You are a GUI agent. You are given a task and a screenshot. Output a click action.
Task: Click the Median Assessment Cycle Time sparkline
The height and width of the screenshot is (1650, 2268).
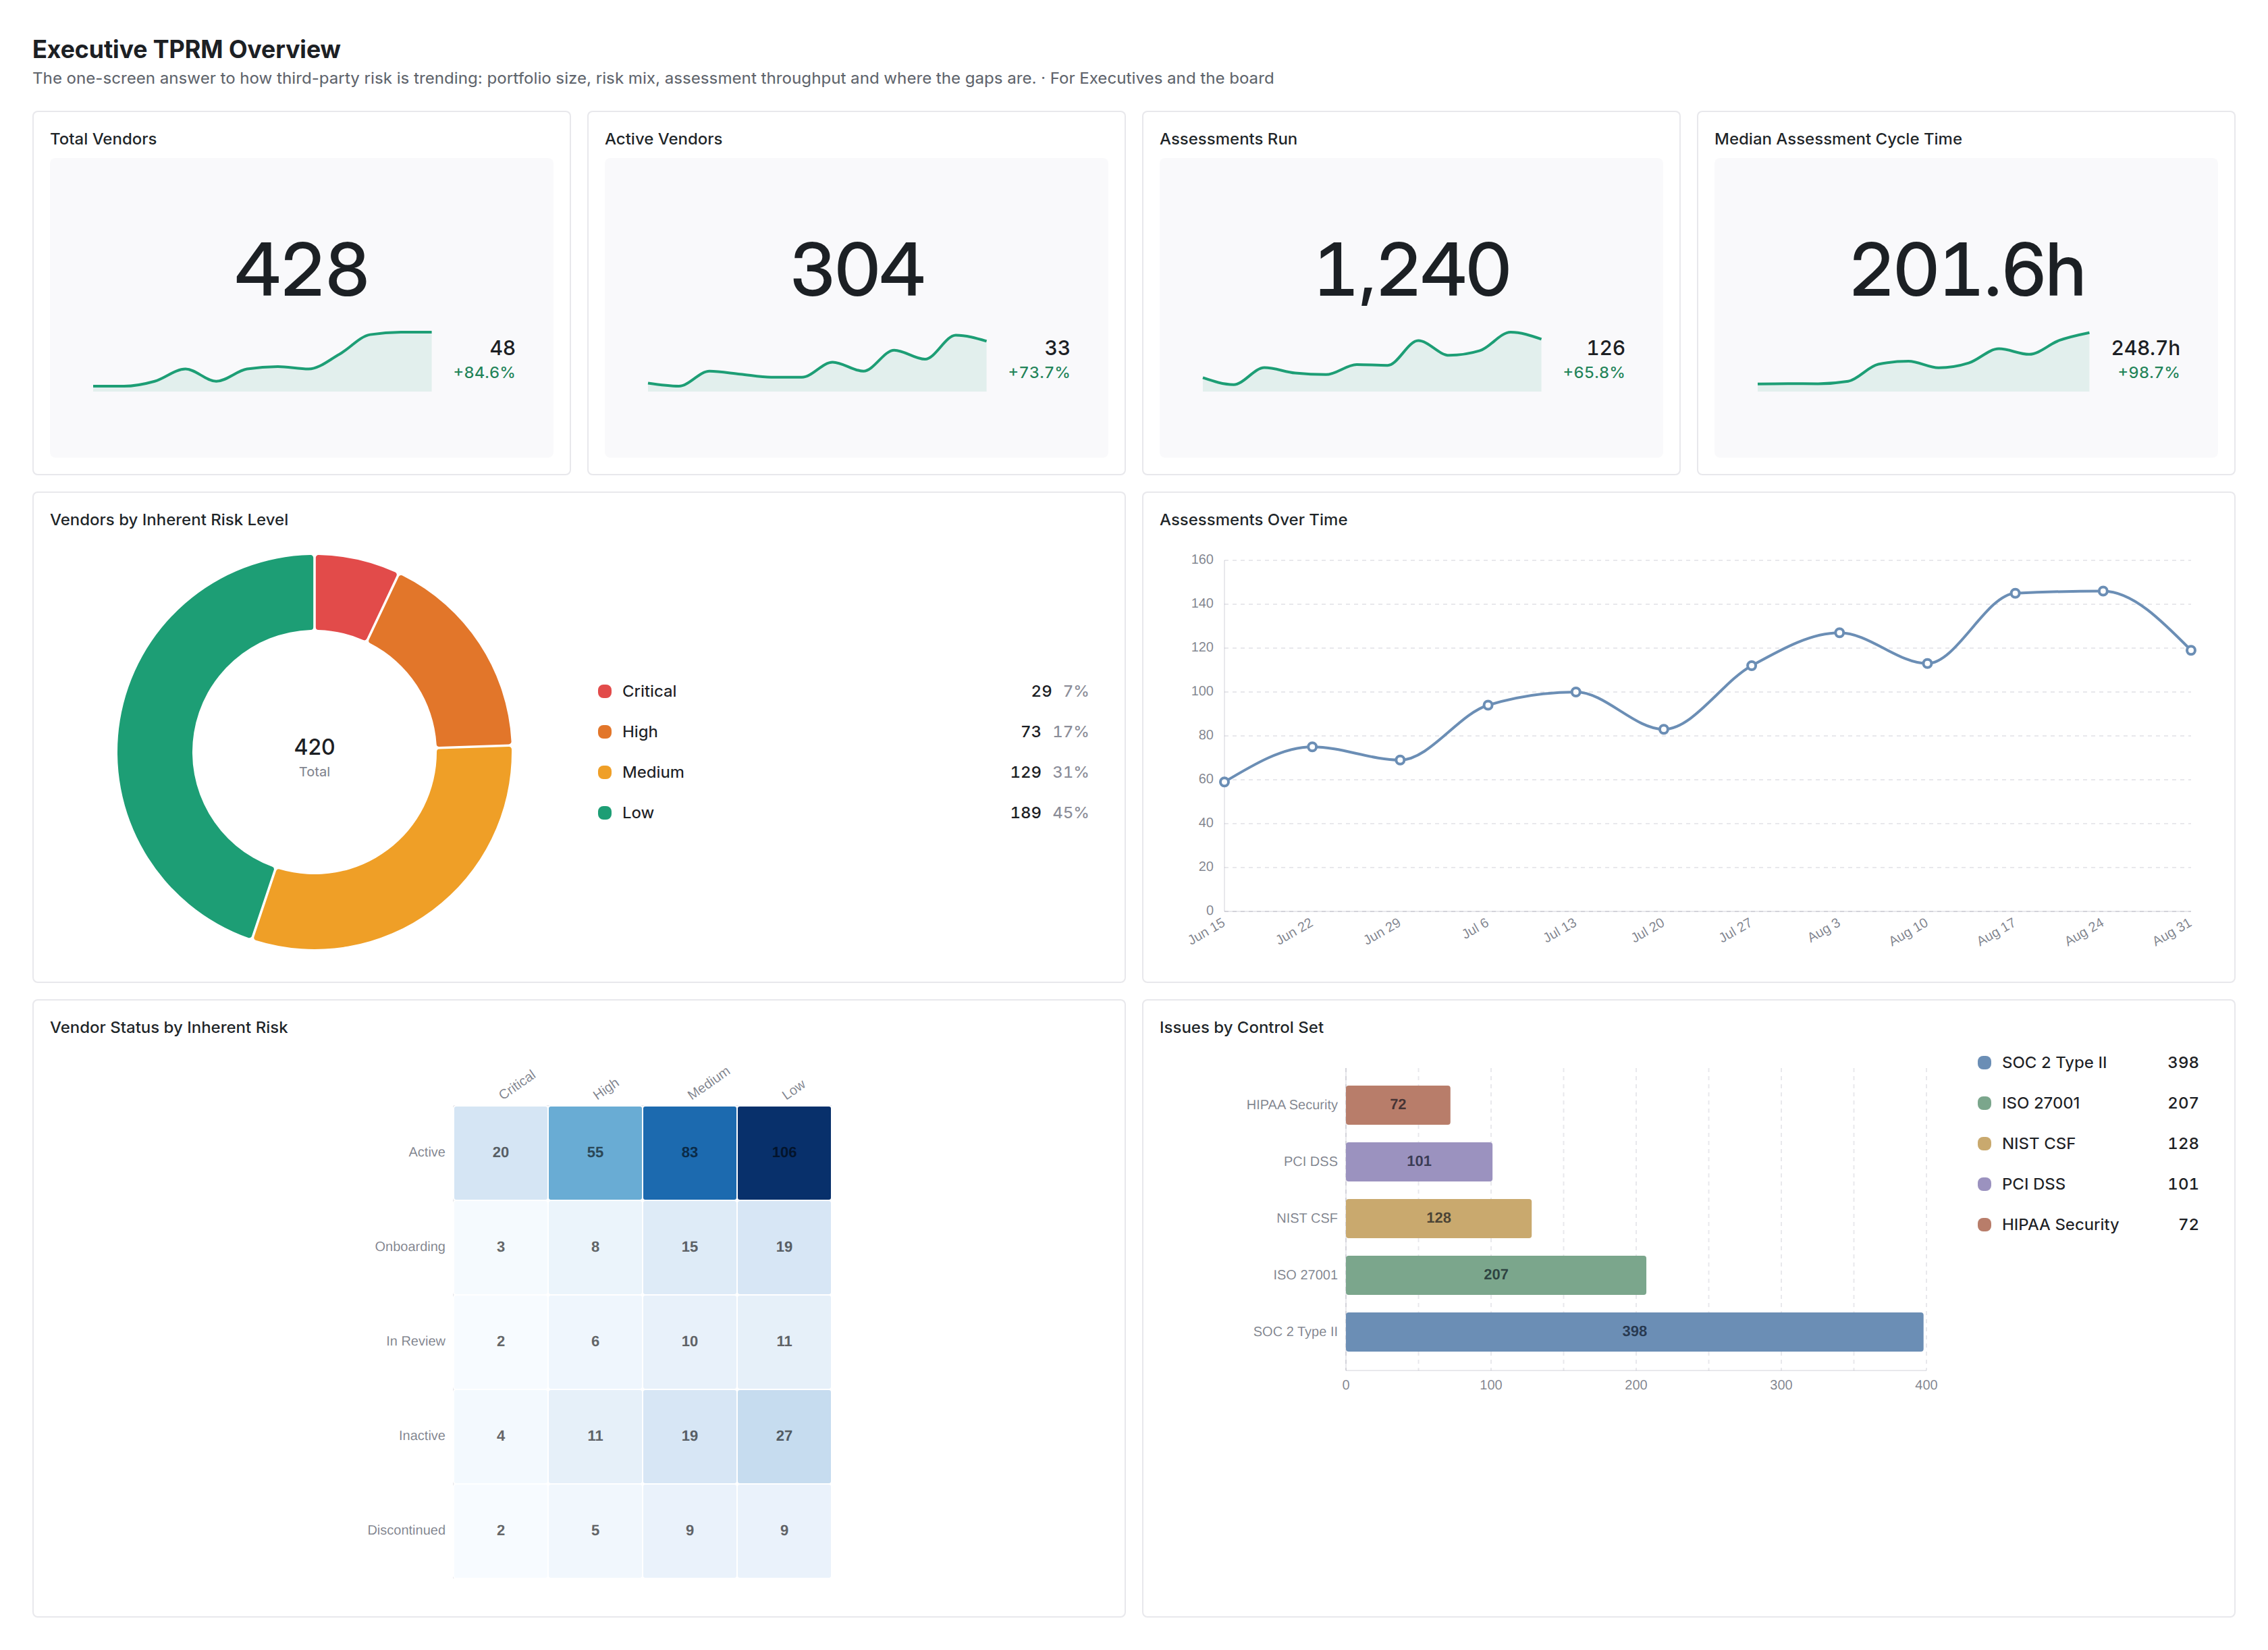[1923, 361]
